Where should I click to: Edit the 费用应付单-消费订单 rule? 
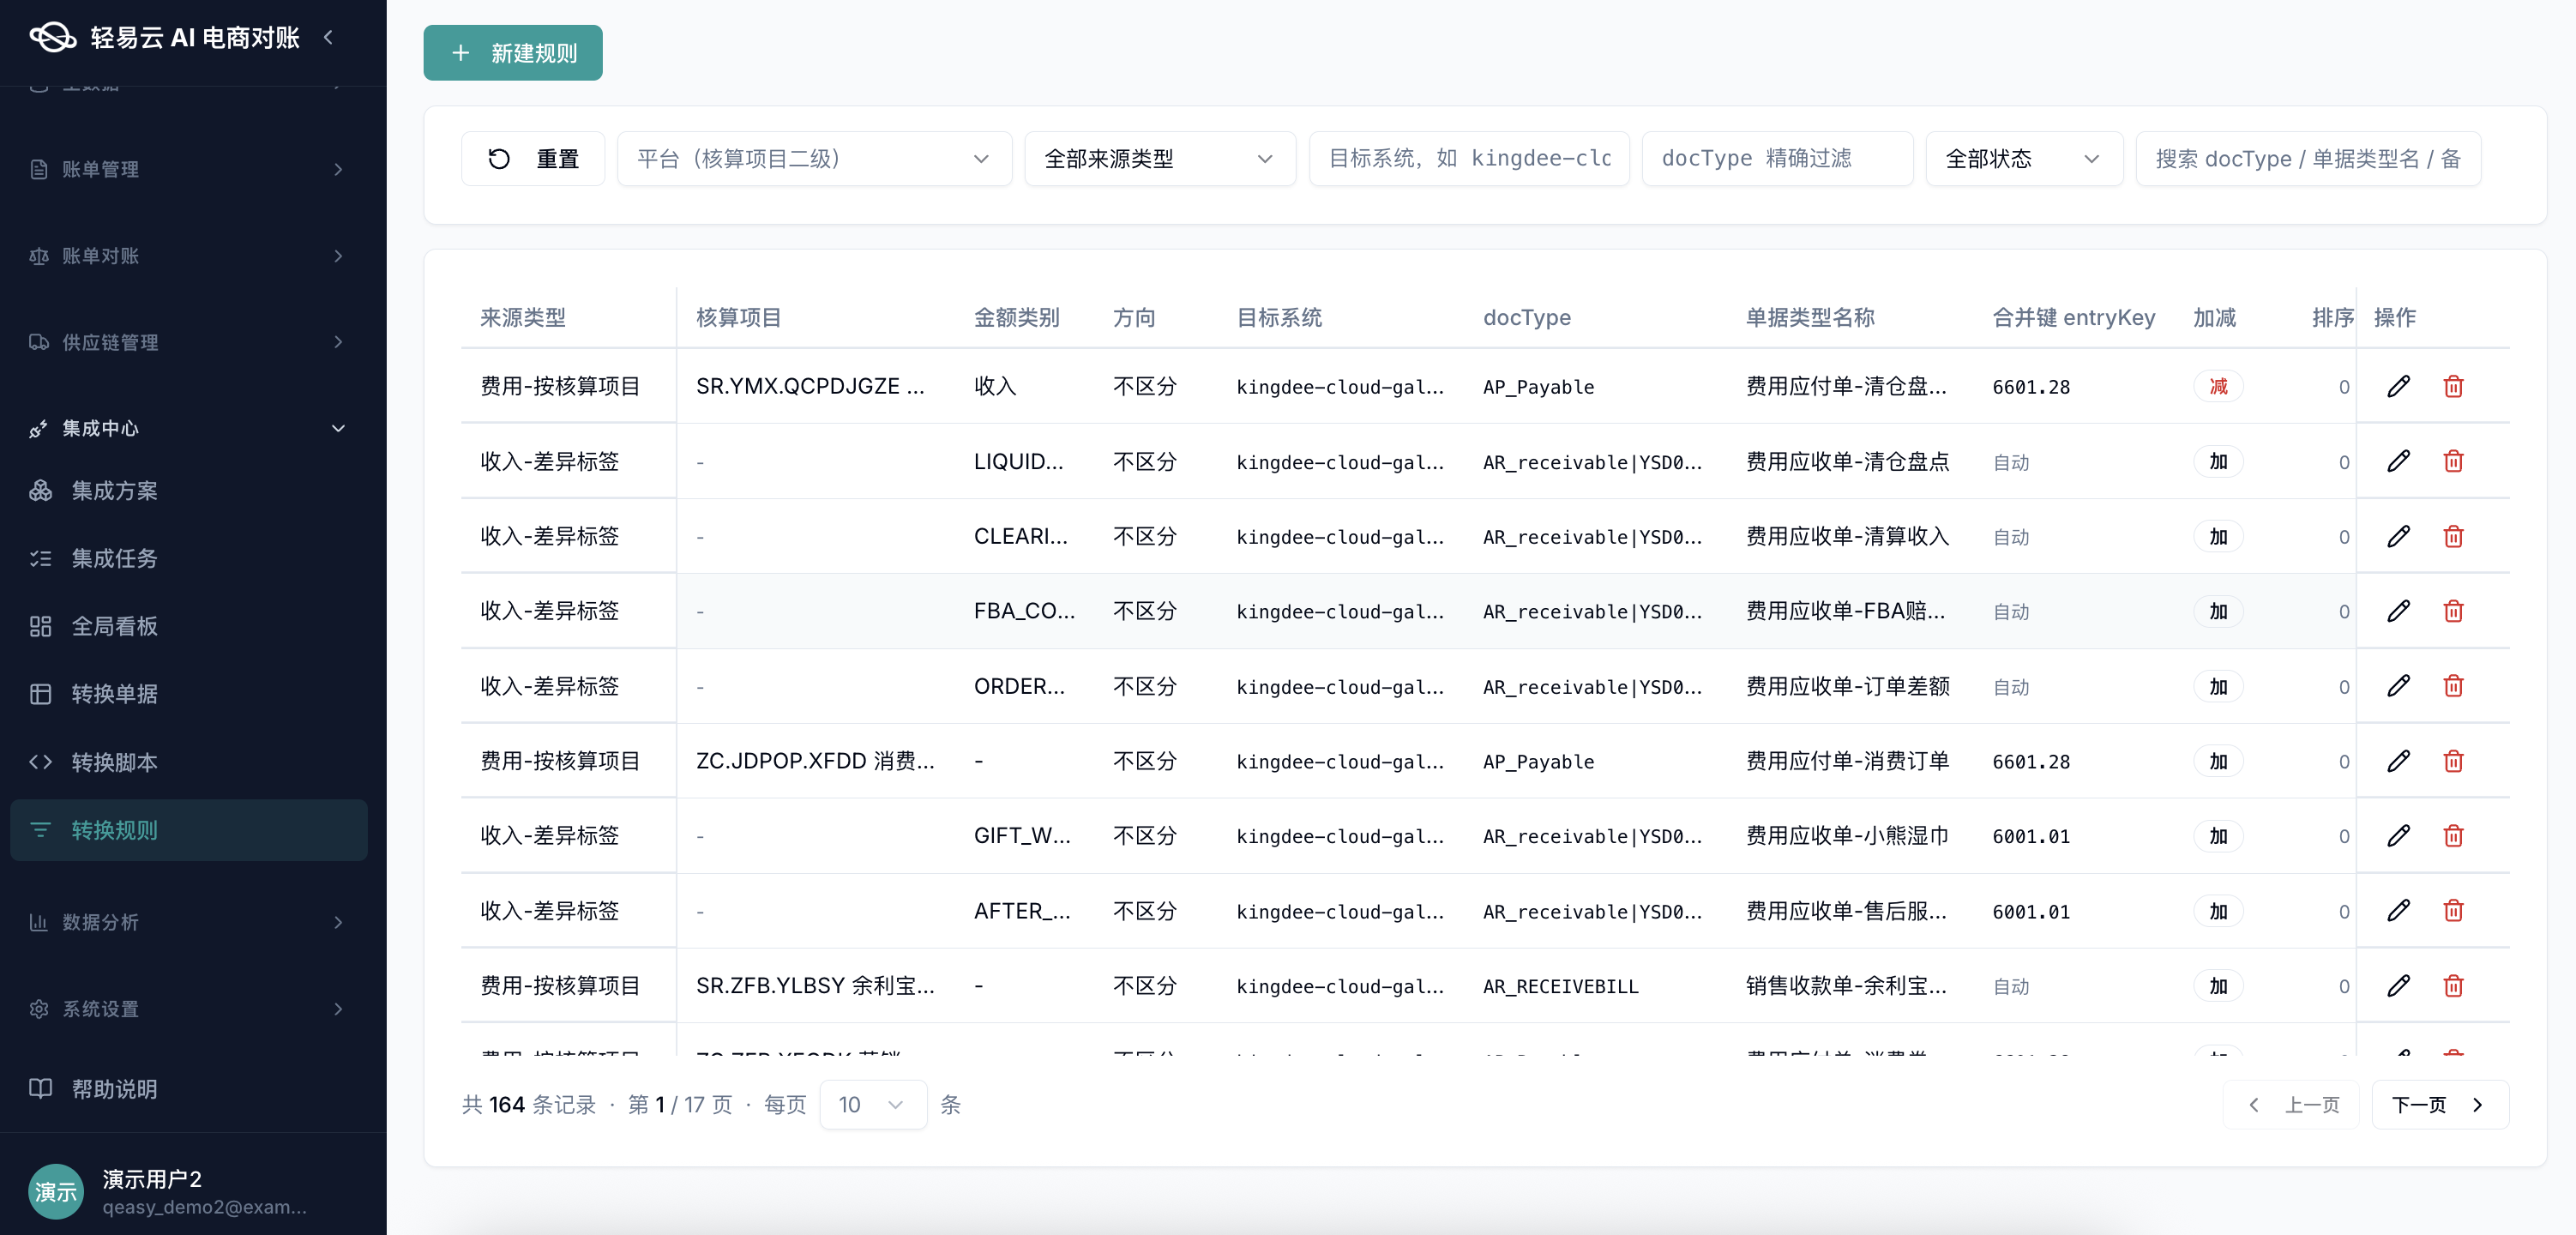tap(2398, 761)
